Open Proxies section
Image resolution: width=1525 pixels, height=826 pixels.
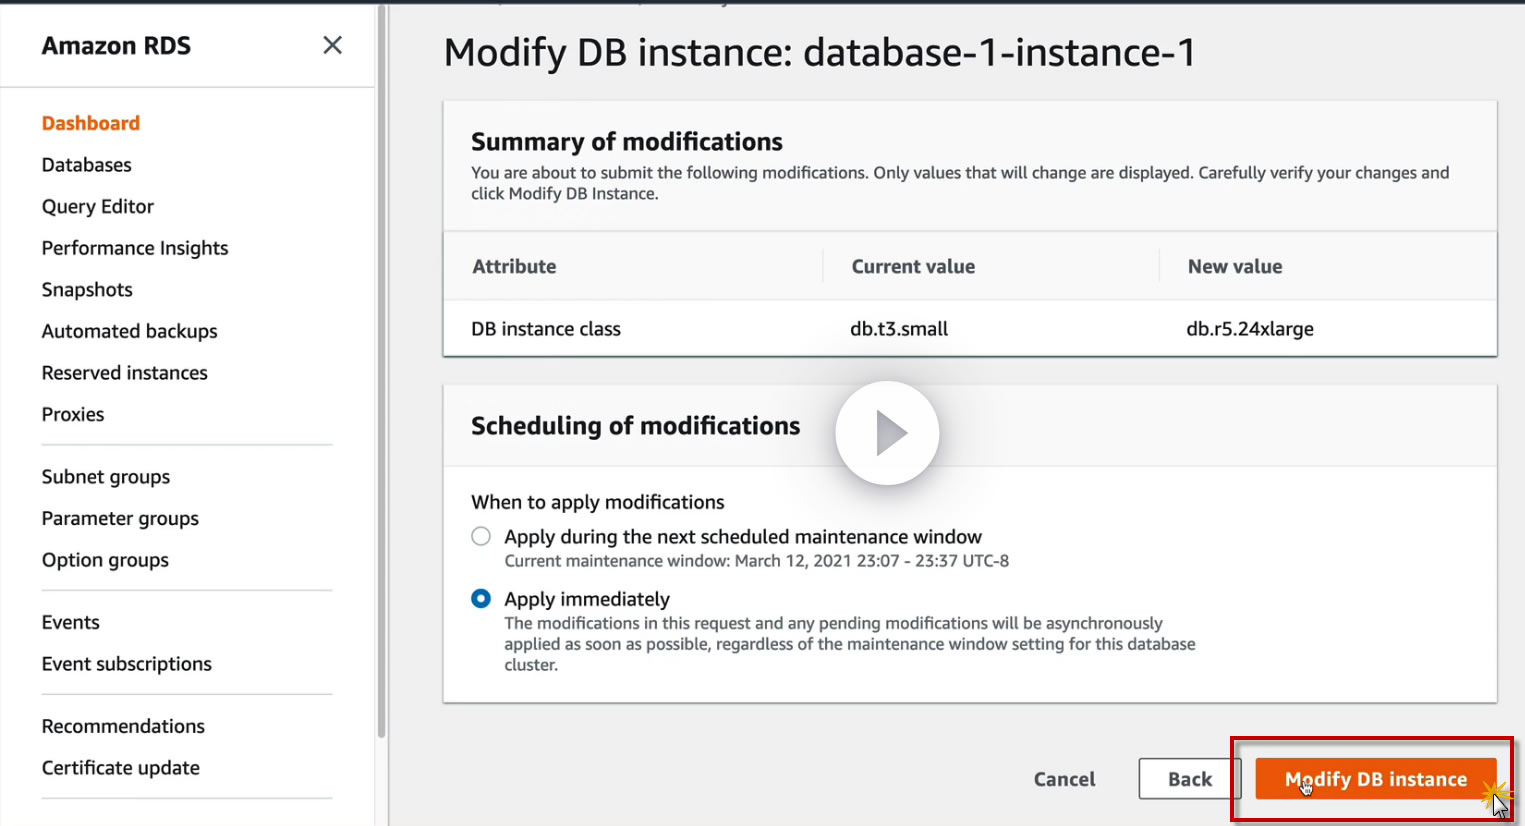coord(73,414)
